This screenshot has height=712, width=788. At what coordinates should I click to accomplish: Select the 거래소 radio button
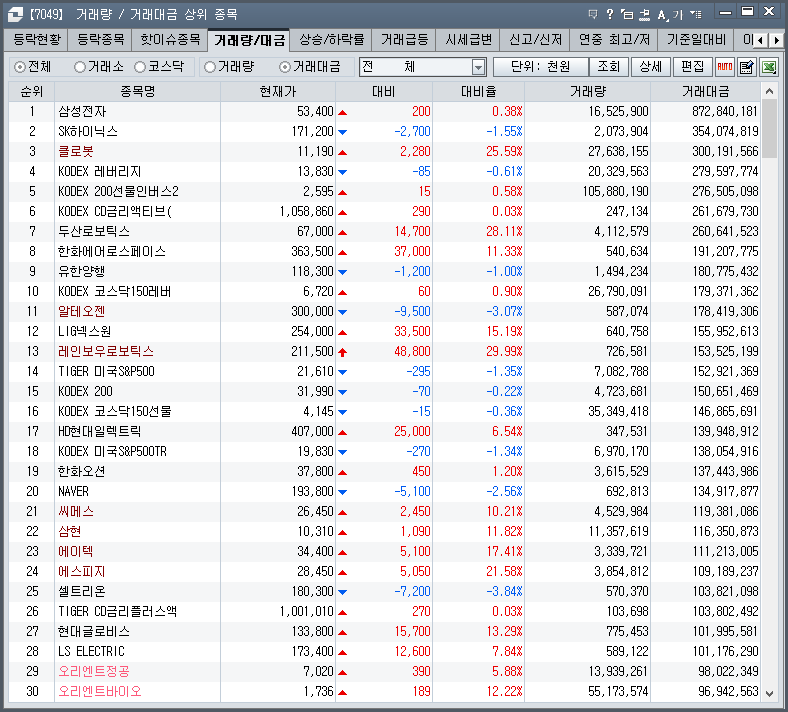[x=98, y=67]
